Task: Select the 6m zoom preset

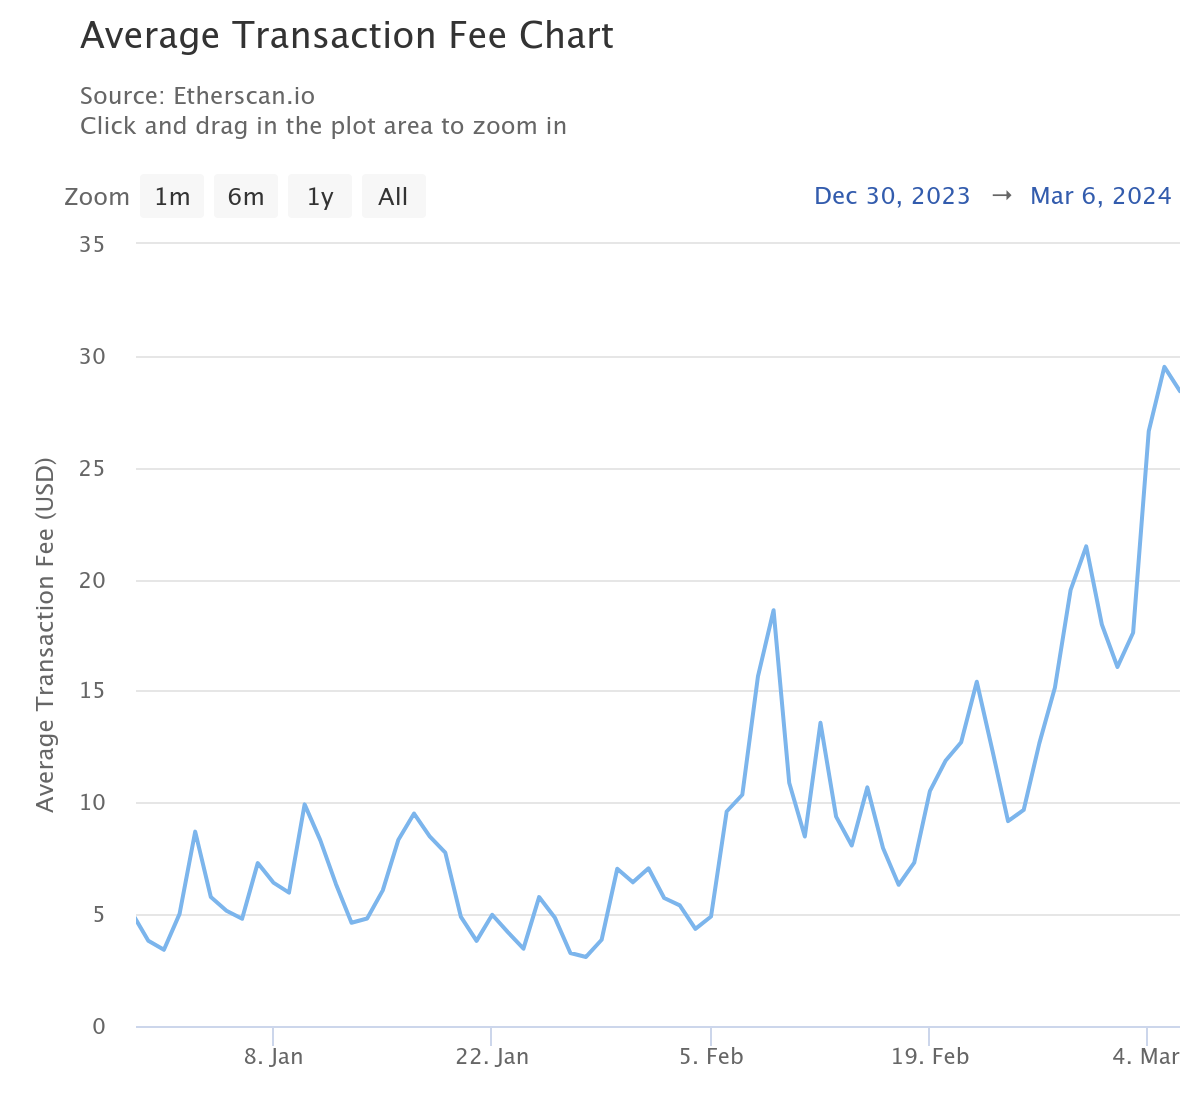Action: pos(246,196)
